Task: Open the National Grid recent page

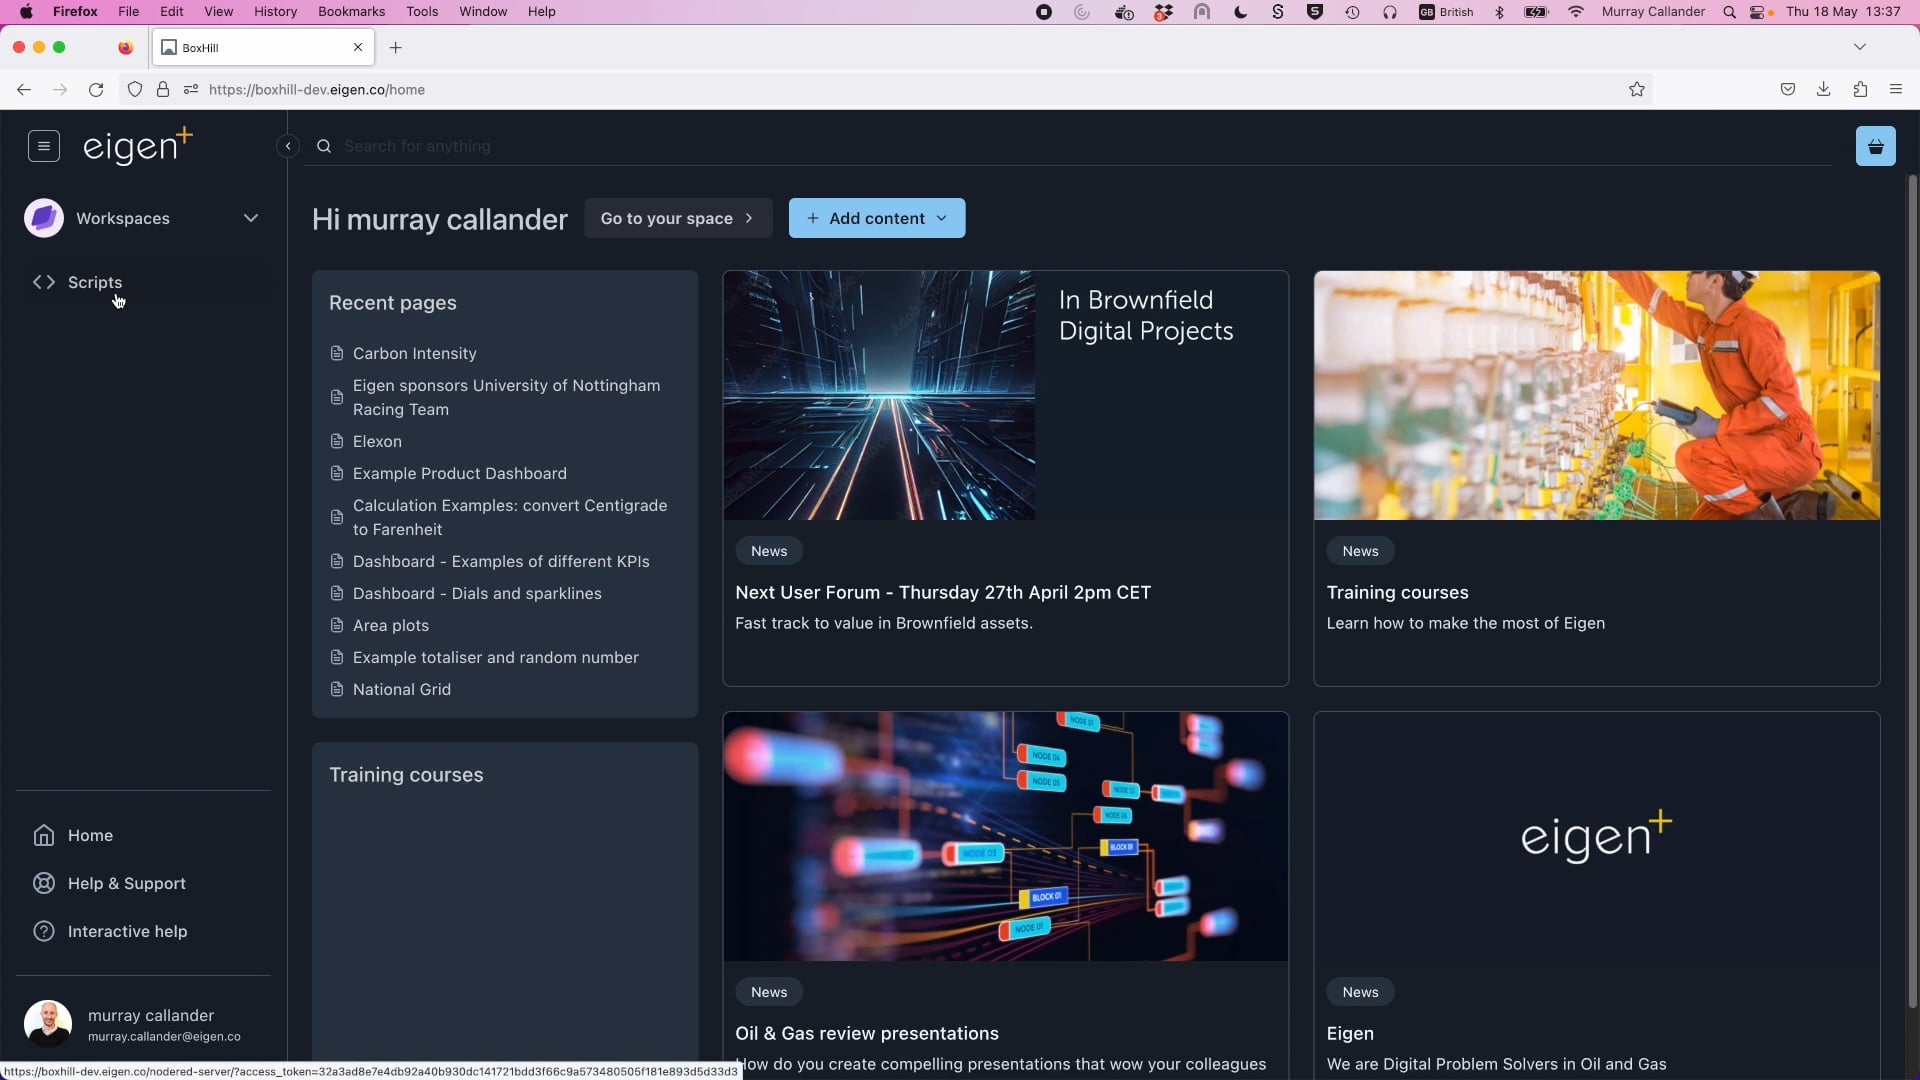Action: (x=401, y=689)
